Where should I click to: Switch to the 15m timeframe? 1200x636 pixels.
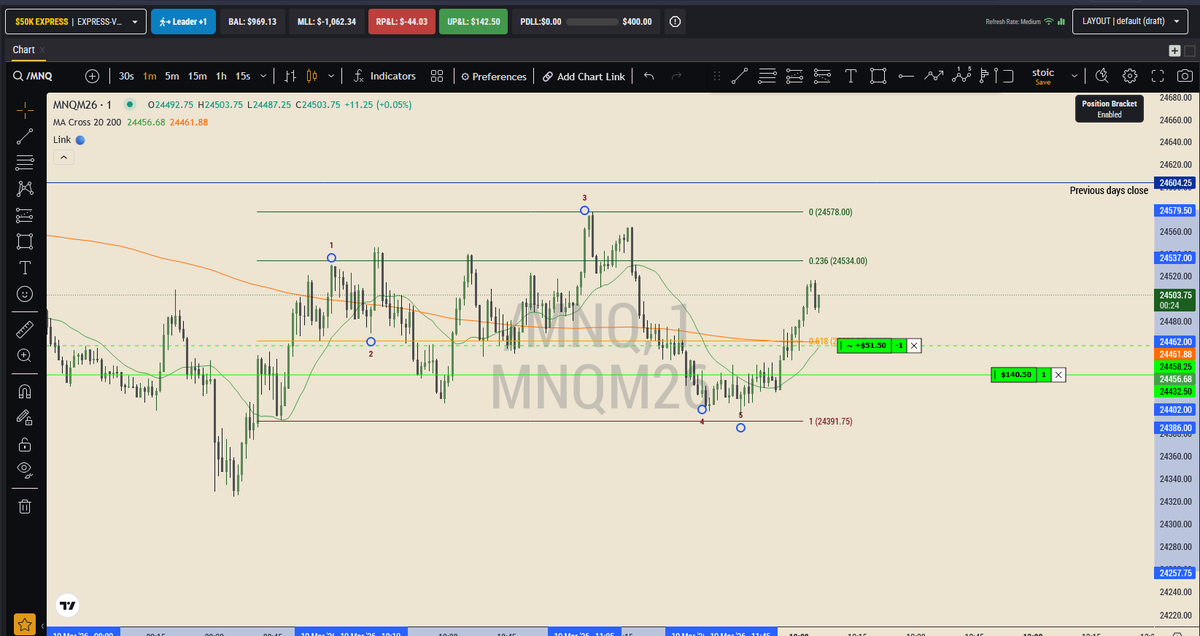(198, 76)
